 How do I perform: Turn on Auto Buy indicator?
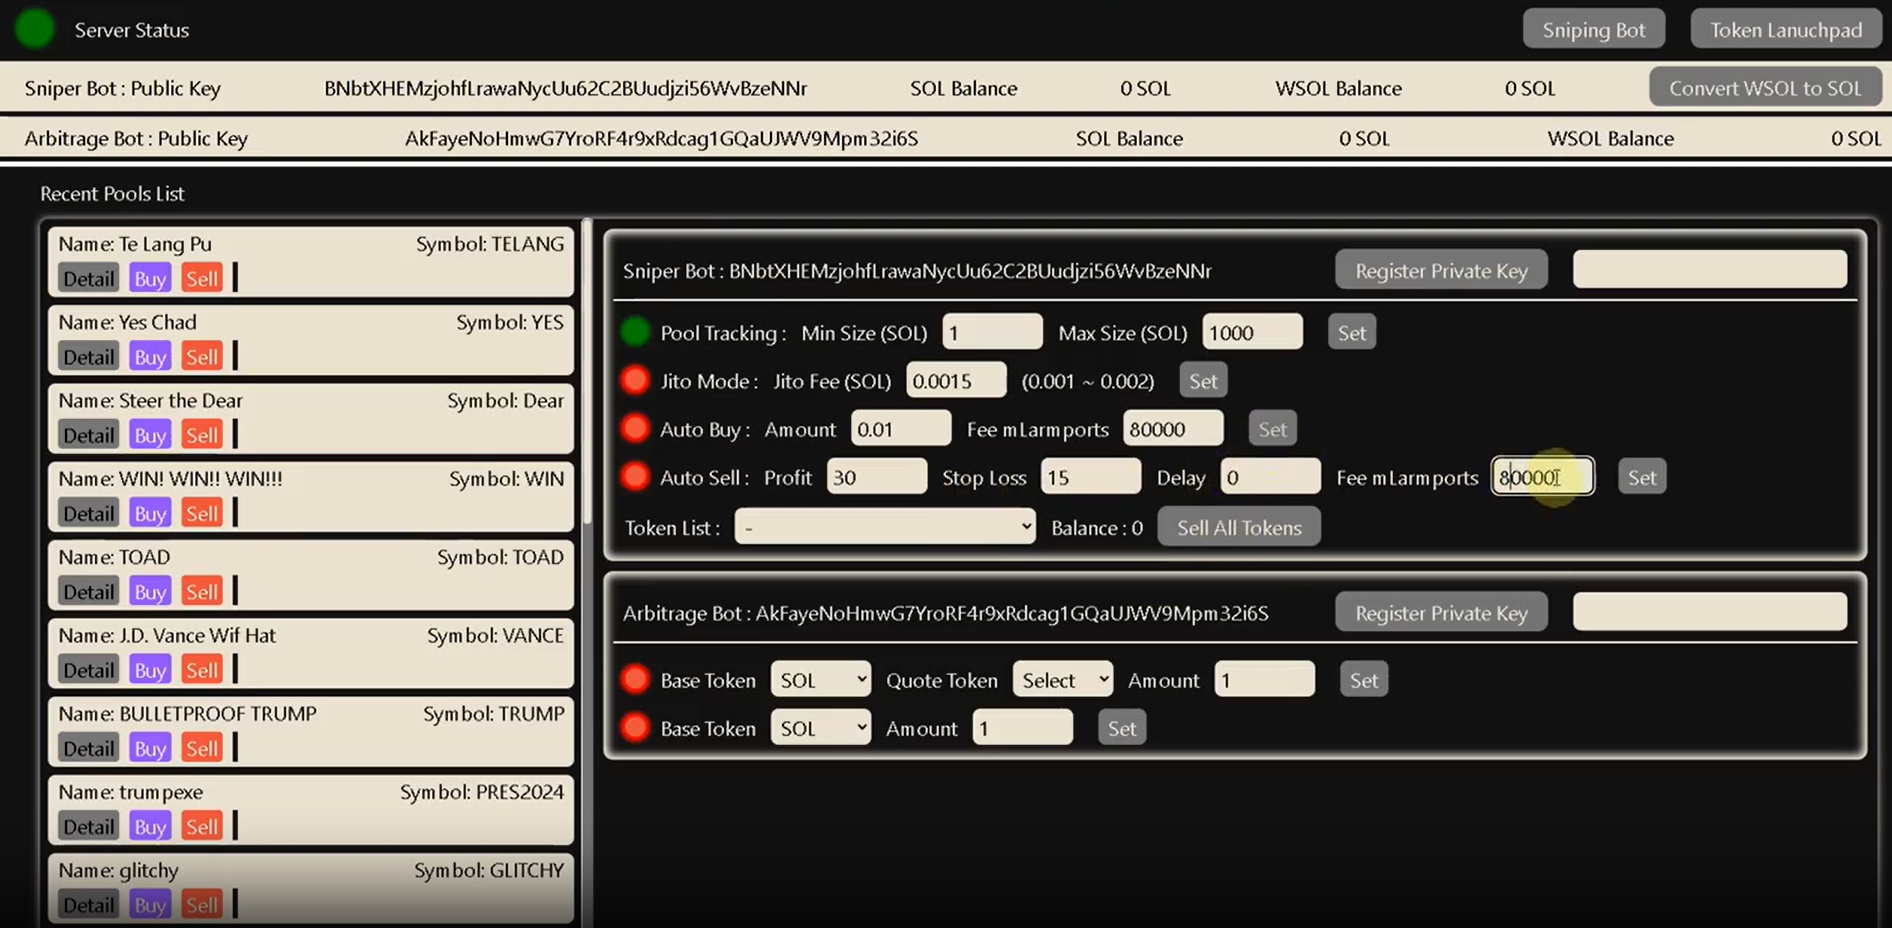[x=635, y=428]
